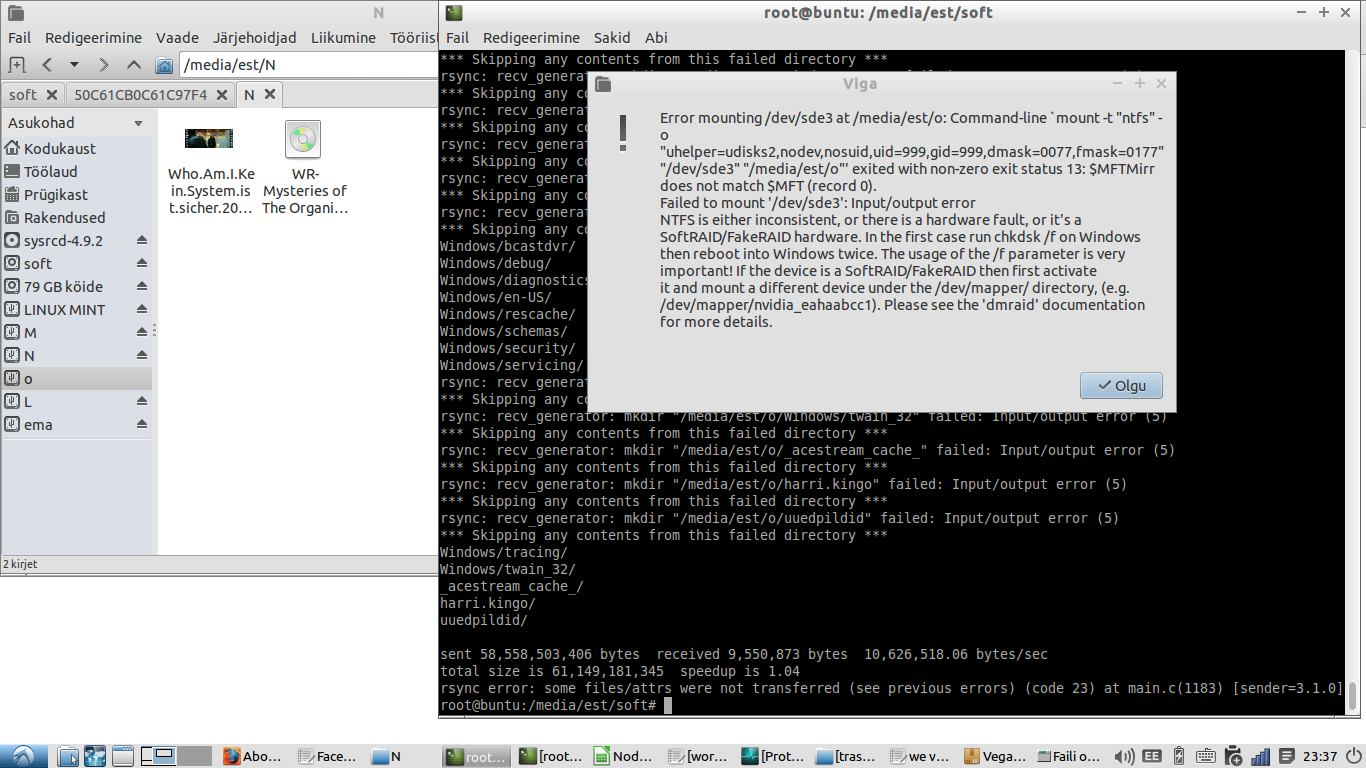Open the volume control in tray
Screen dimensions: 1366x768
pos(1124,757)
